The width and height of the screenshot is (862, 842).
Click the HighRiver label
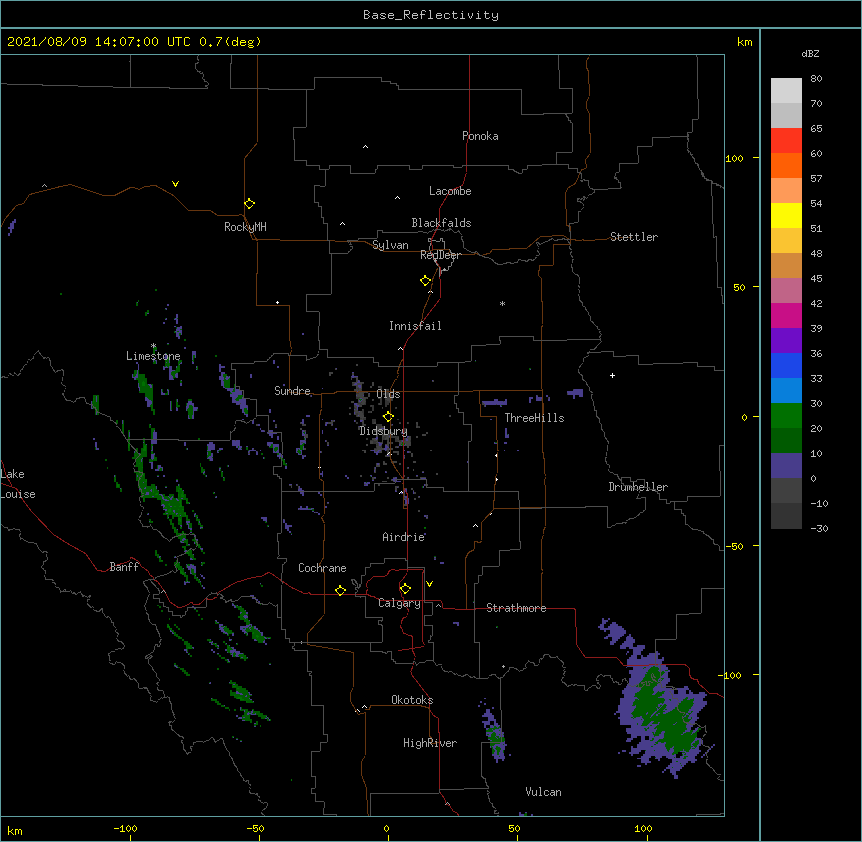coord(430,743)
